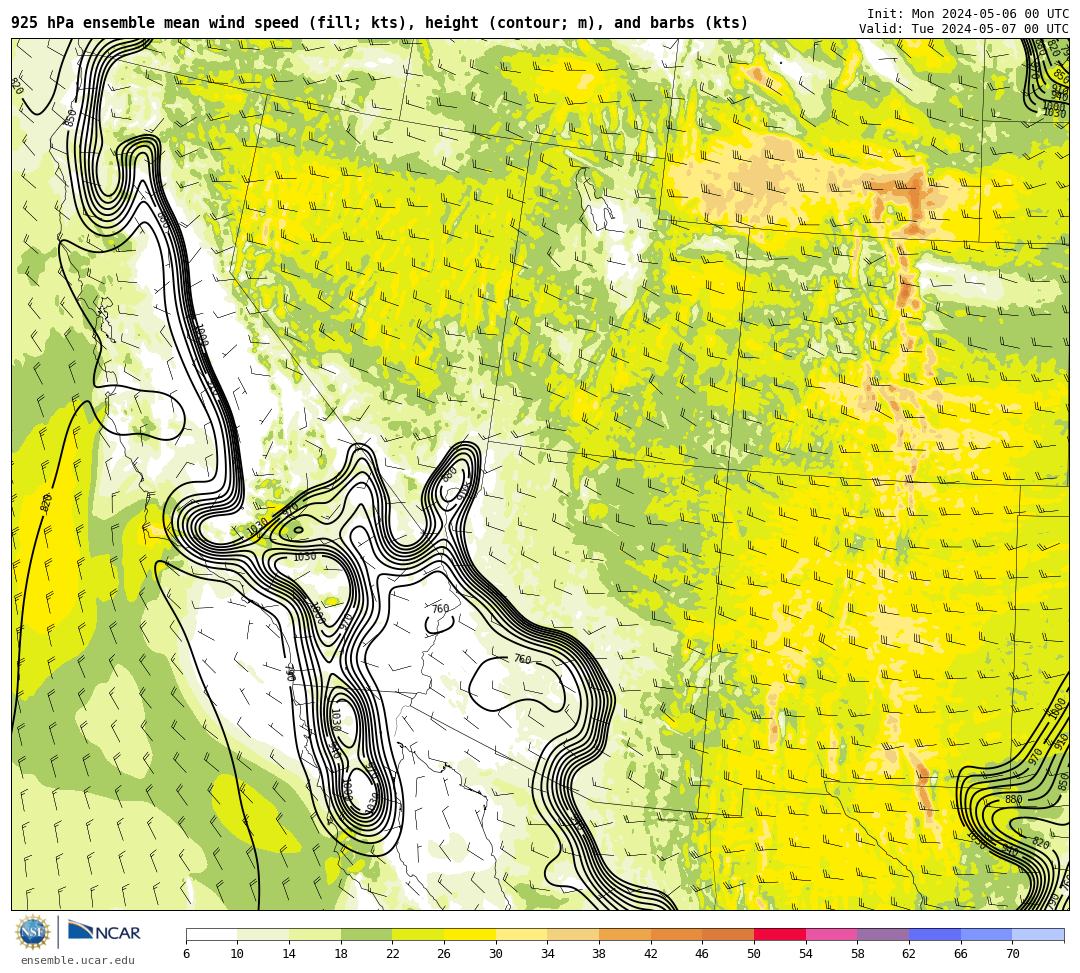This screenshot has height=973, width=1080.
Task: Click the colorbar tick label 34
Action: point(548,954)
